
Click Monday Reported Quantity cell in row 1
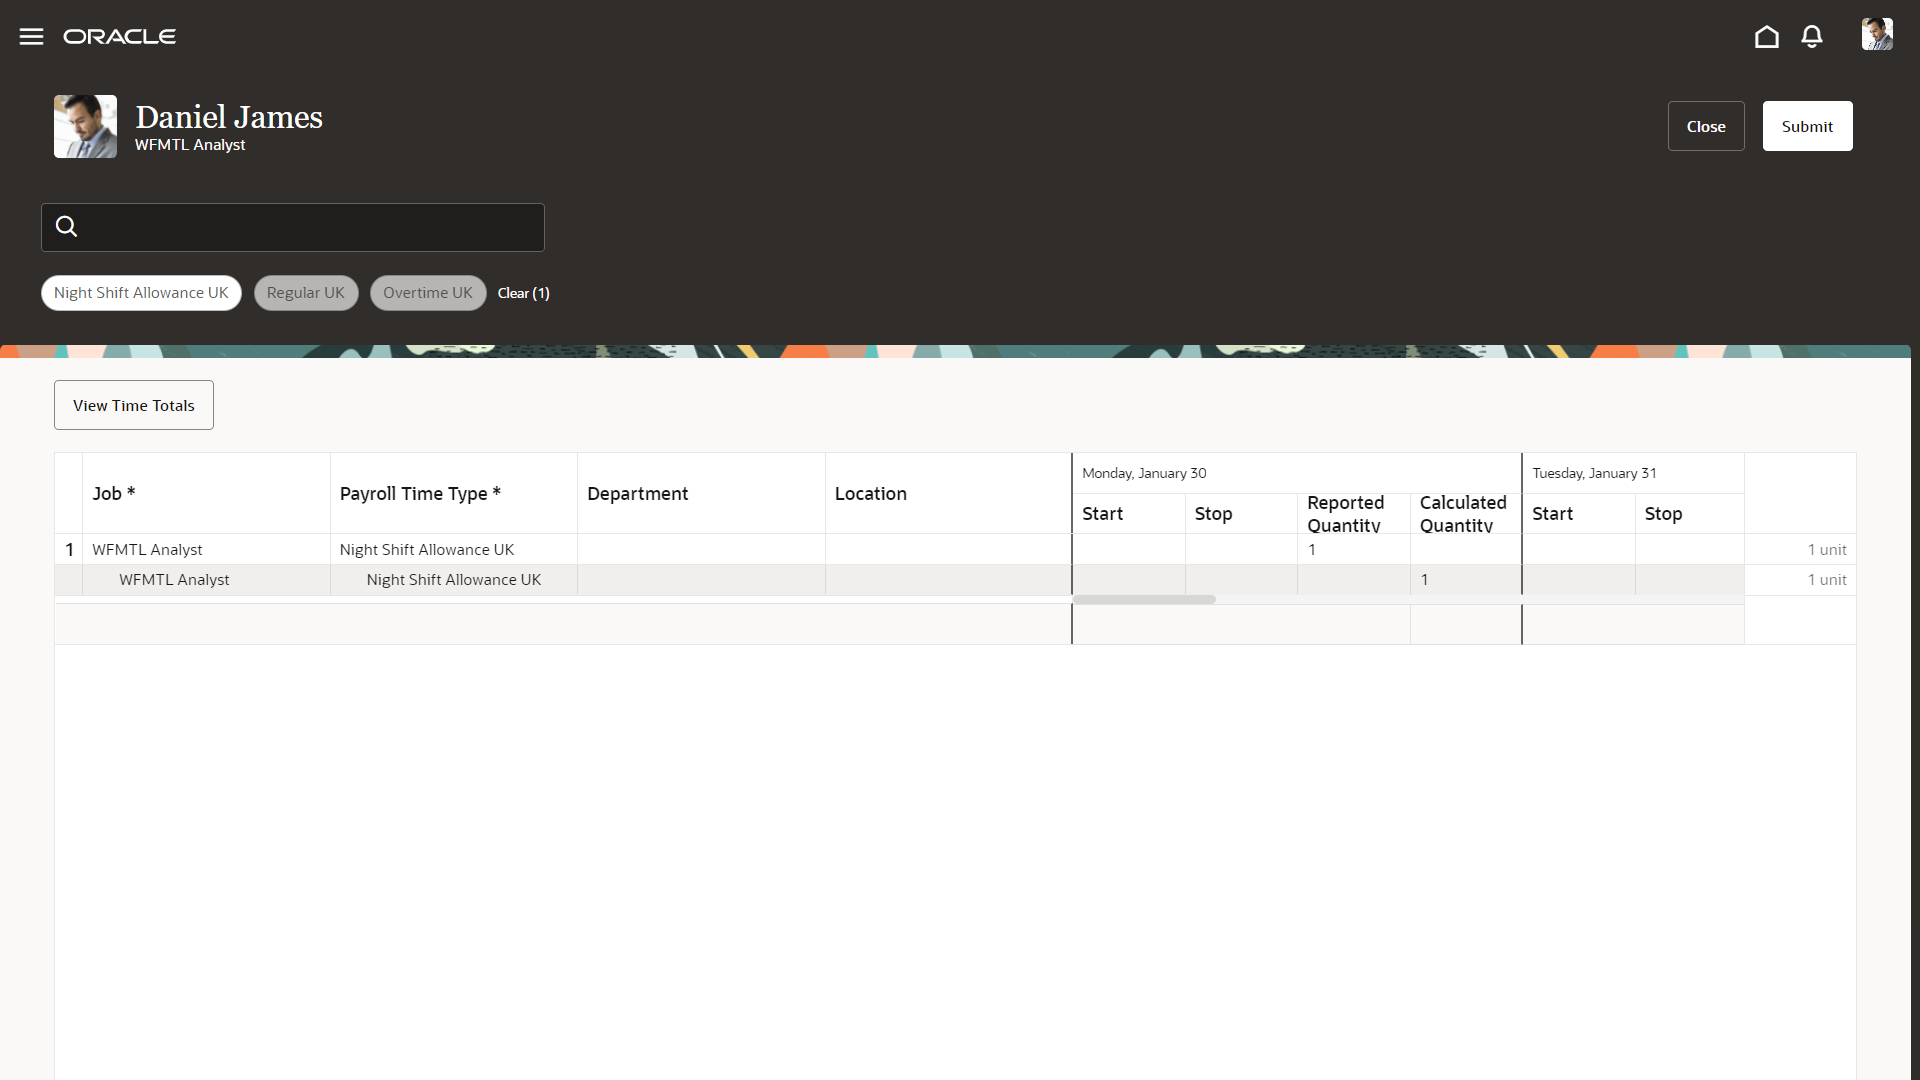[x=1352, y=550]
